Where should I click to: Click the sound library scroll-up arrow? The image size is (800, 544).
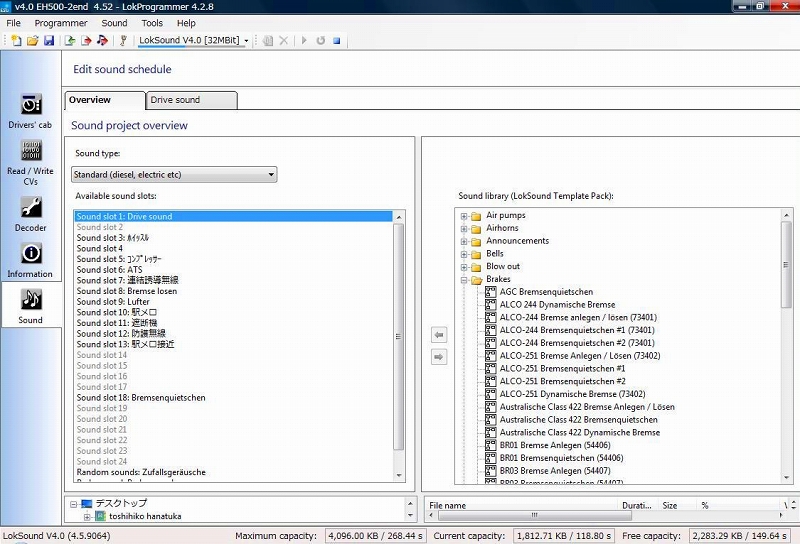(x=786, y=215)
